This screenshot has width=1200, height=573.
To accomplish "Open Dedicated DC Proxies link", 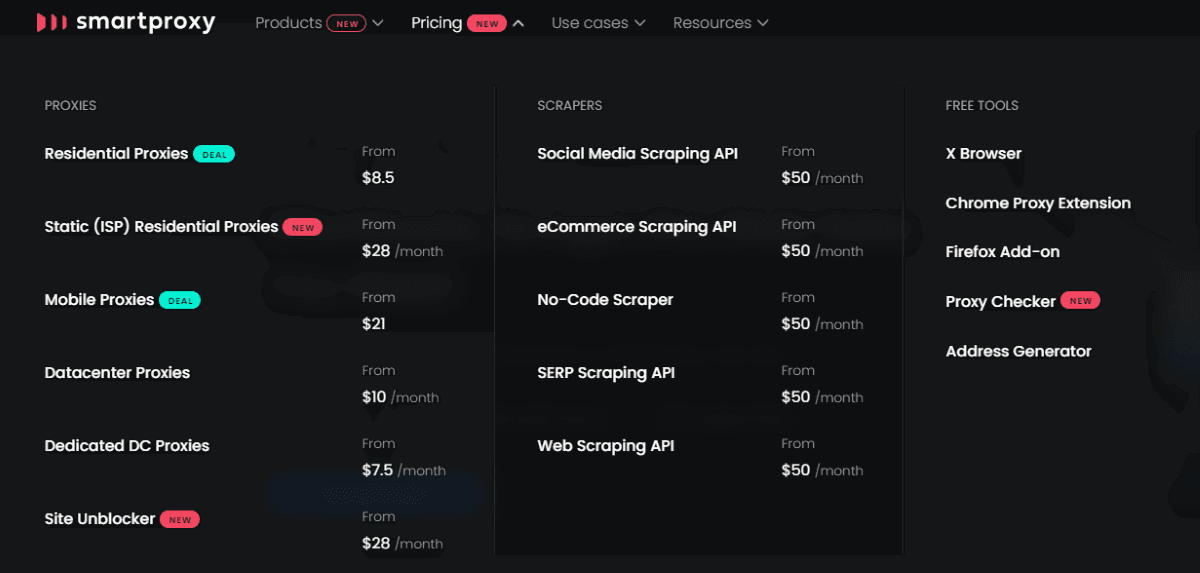I will (127, 446).
